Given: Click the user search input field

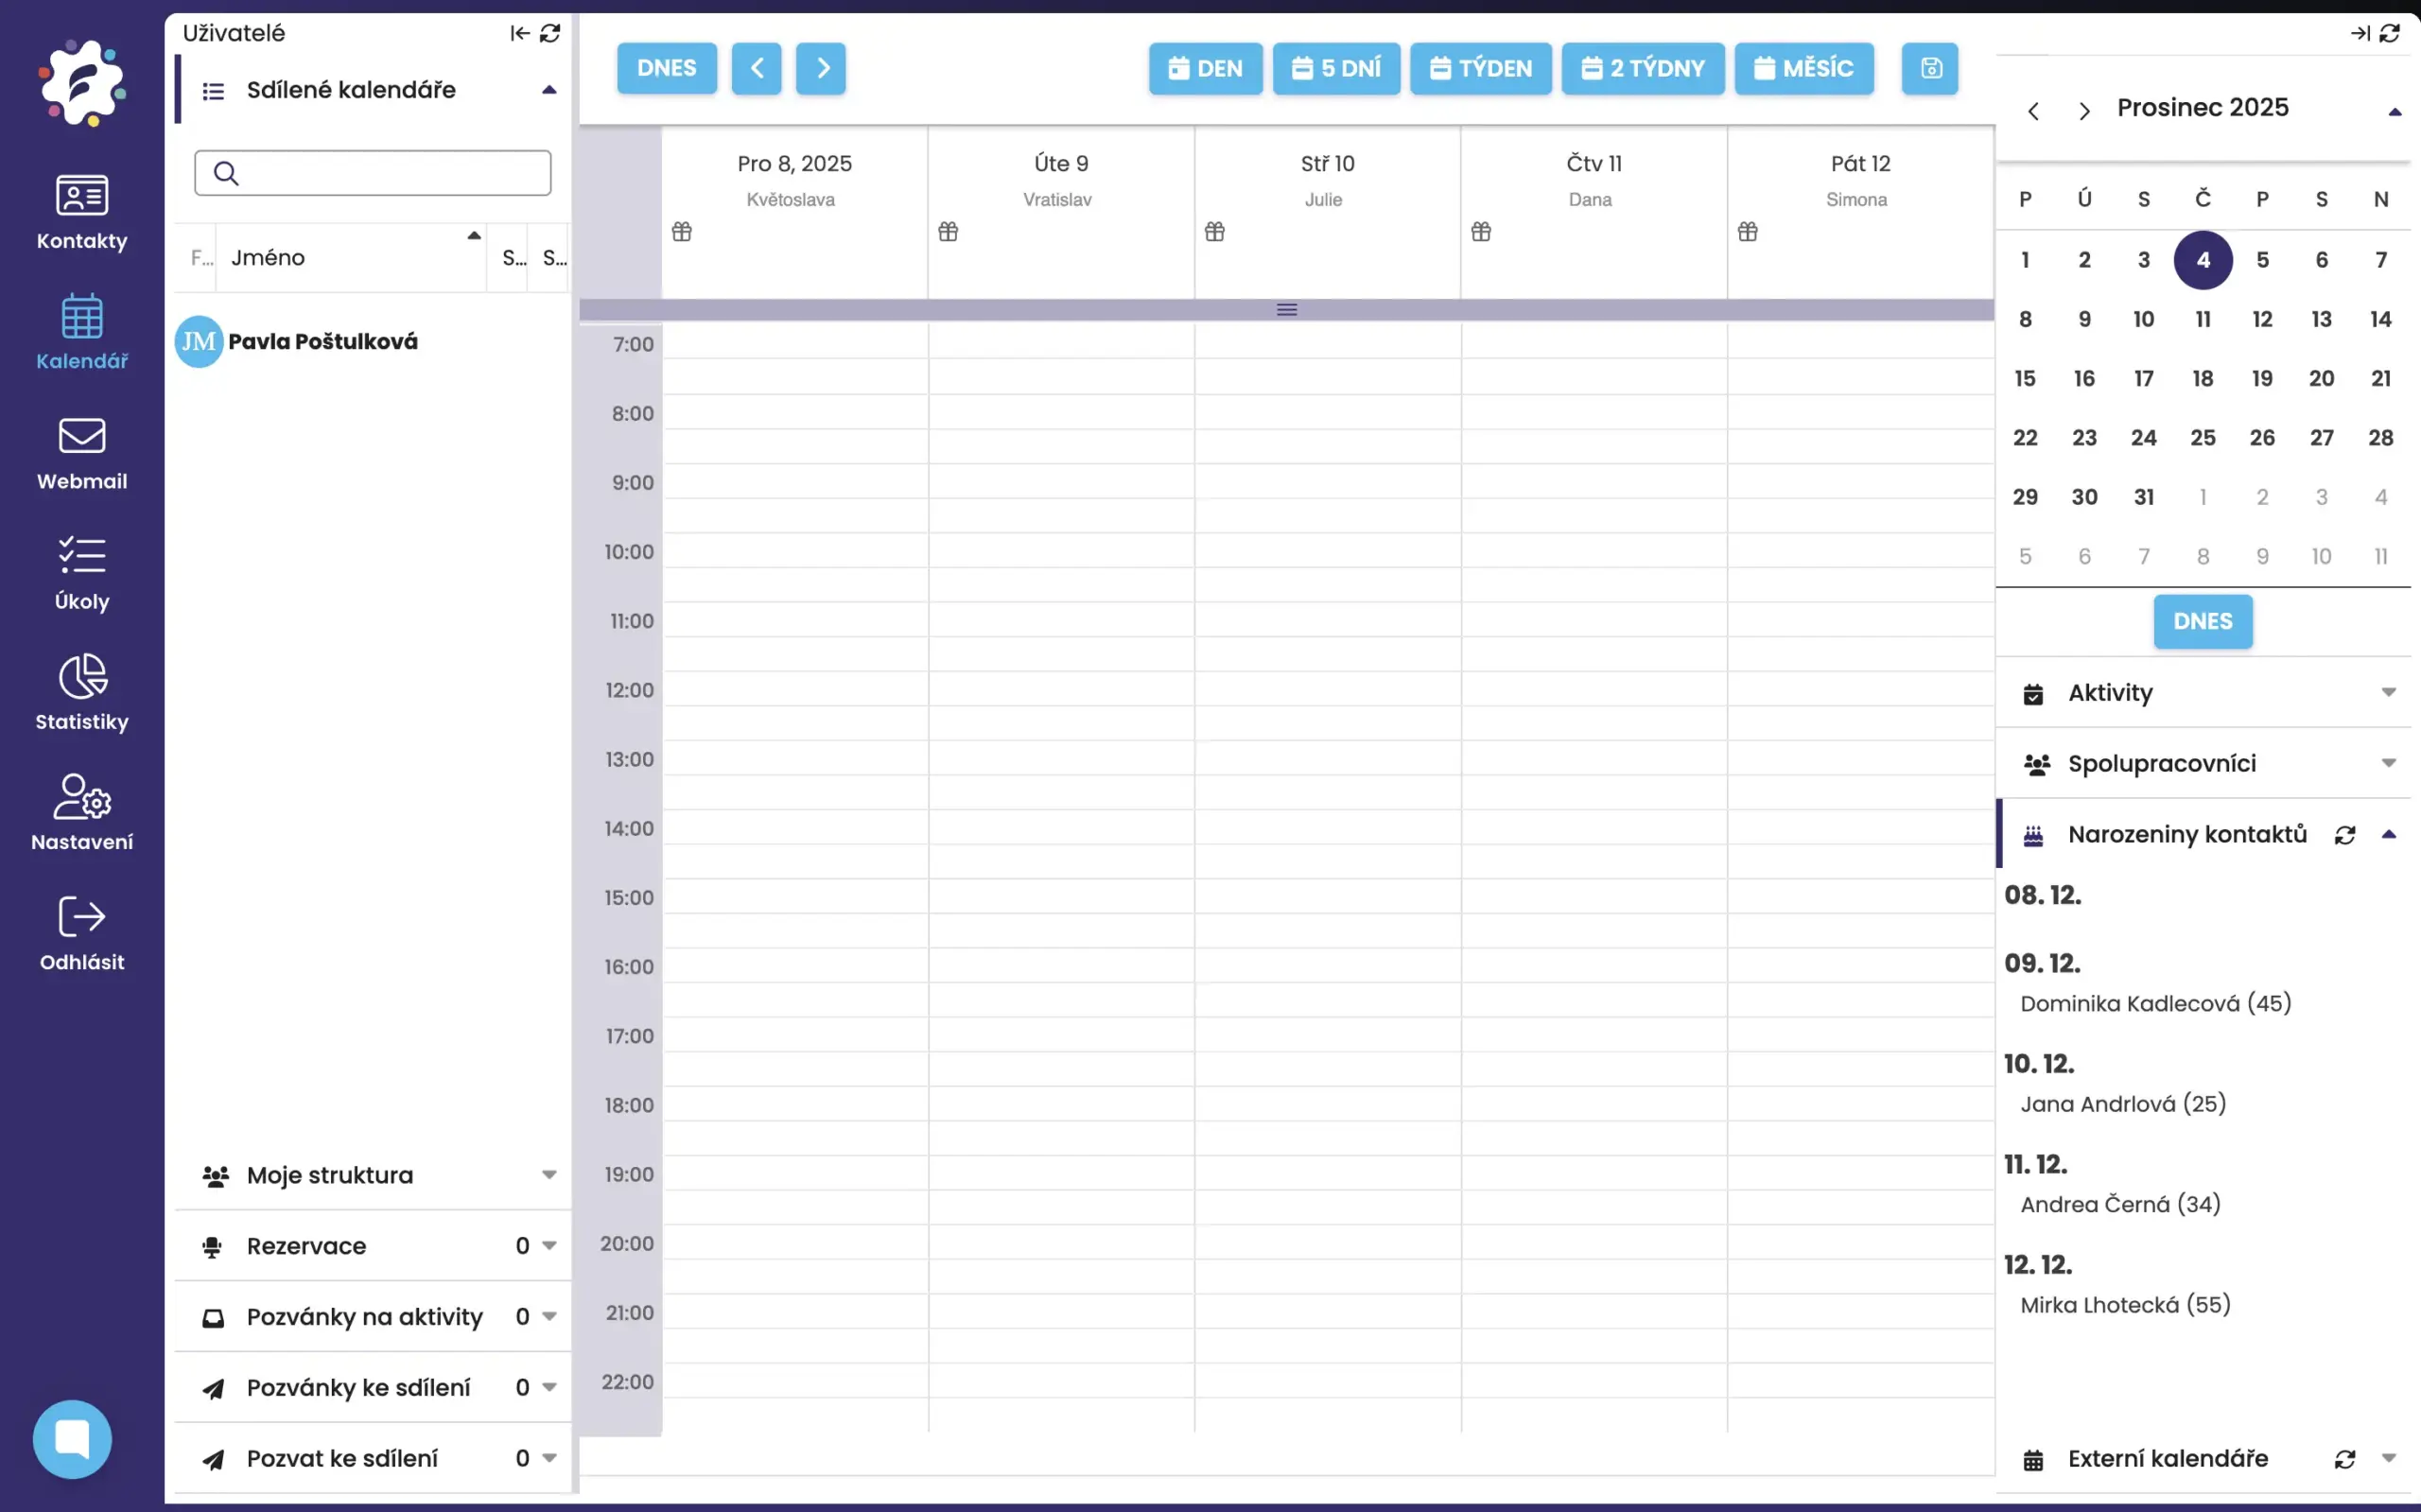Looking at the screenshot, I should coord(390,173).
